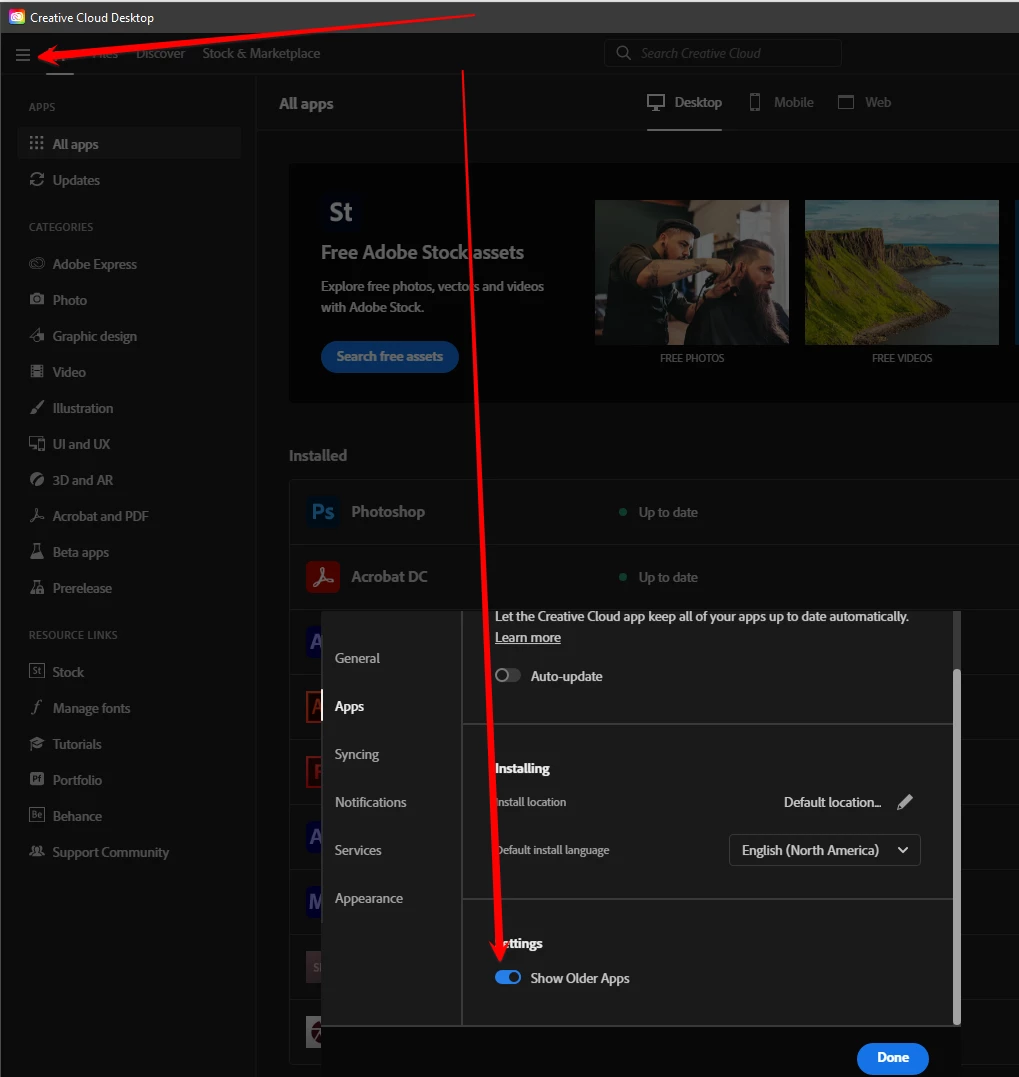The width and height of the screenshot is (1019, 1077).
Task: Switch to the Web tab
Action: 865,102
